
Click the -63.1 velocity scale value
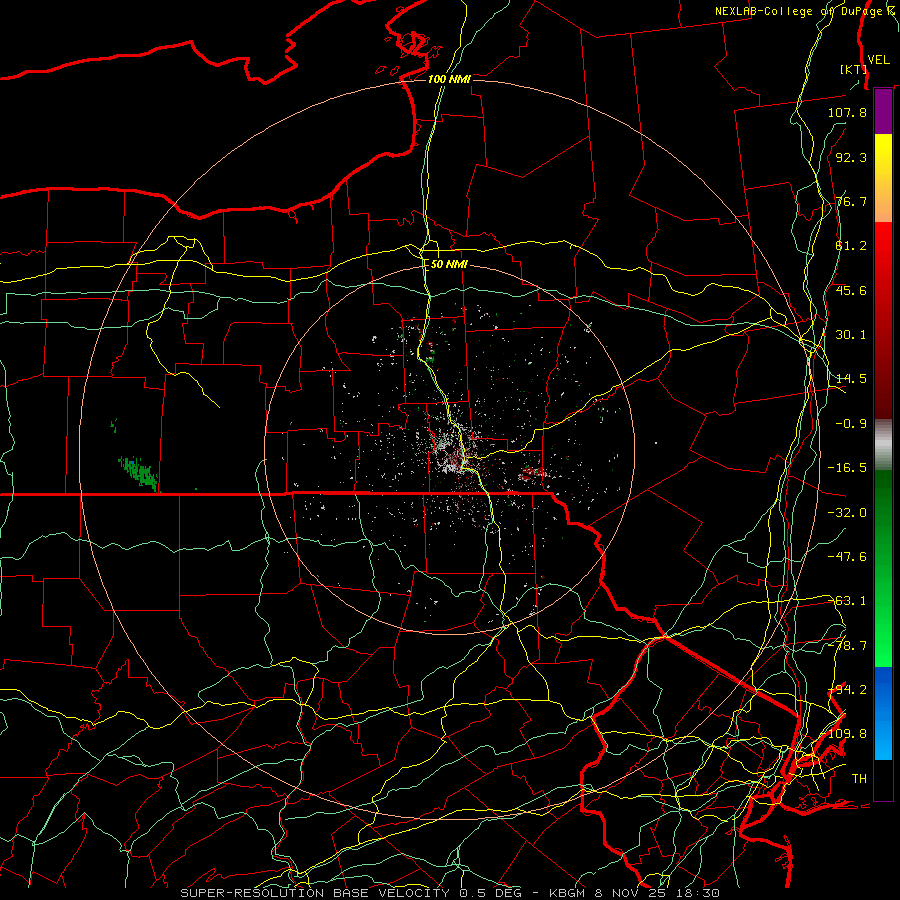(x=847, y=601)
